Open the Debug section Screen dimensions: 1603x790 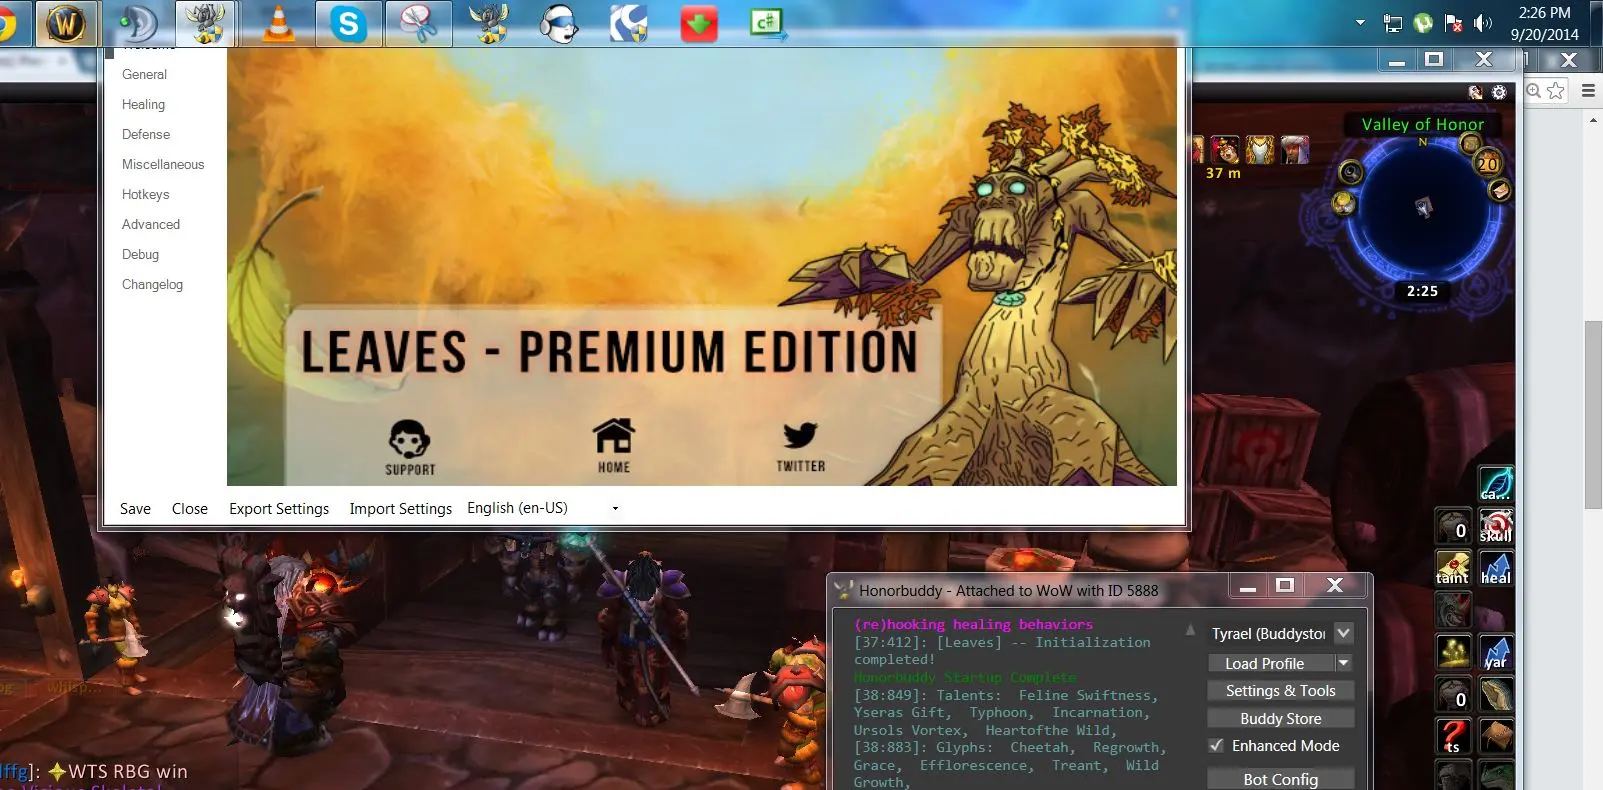[x=140, y=255]
